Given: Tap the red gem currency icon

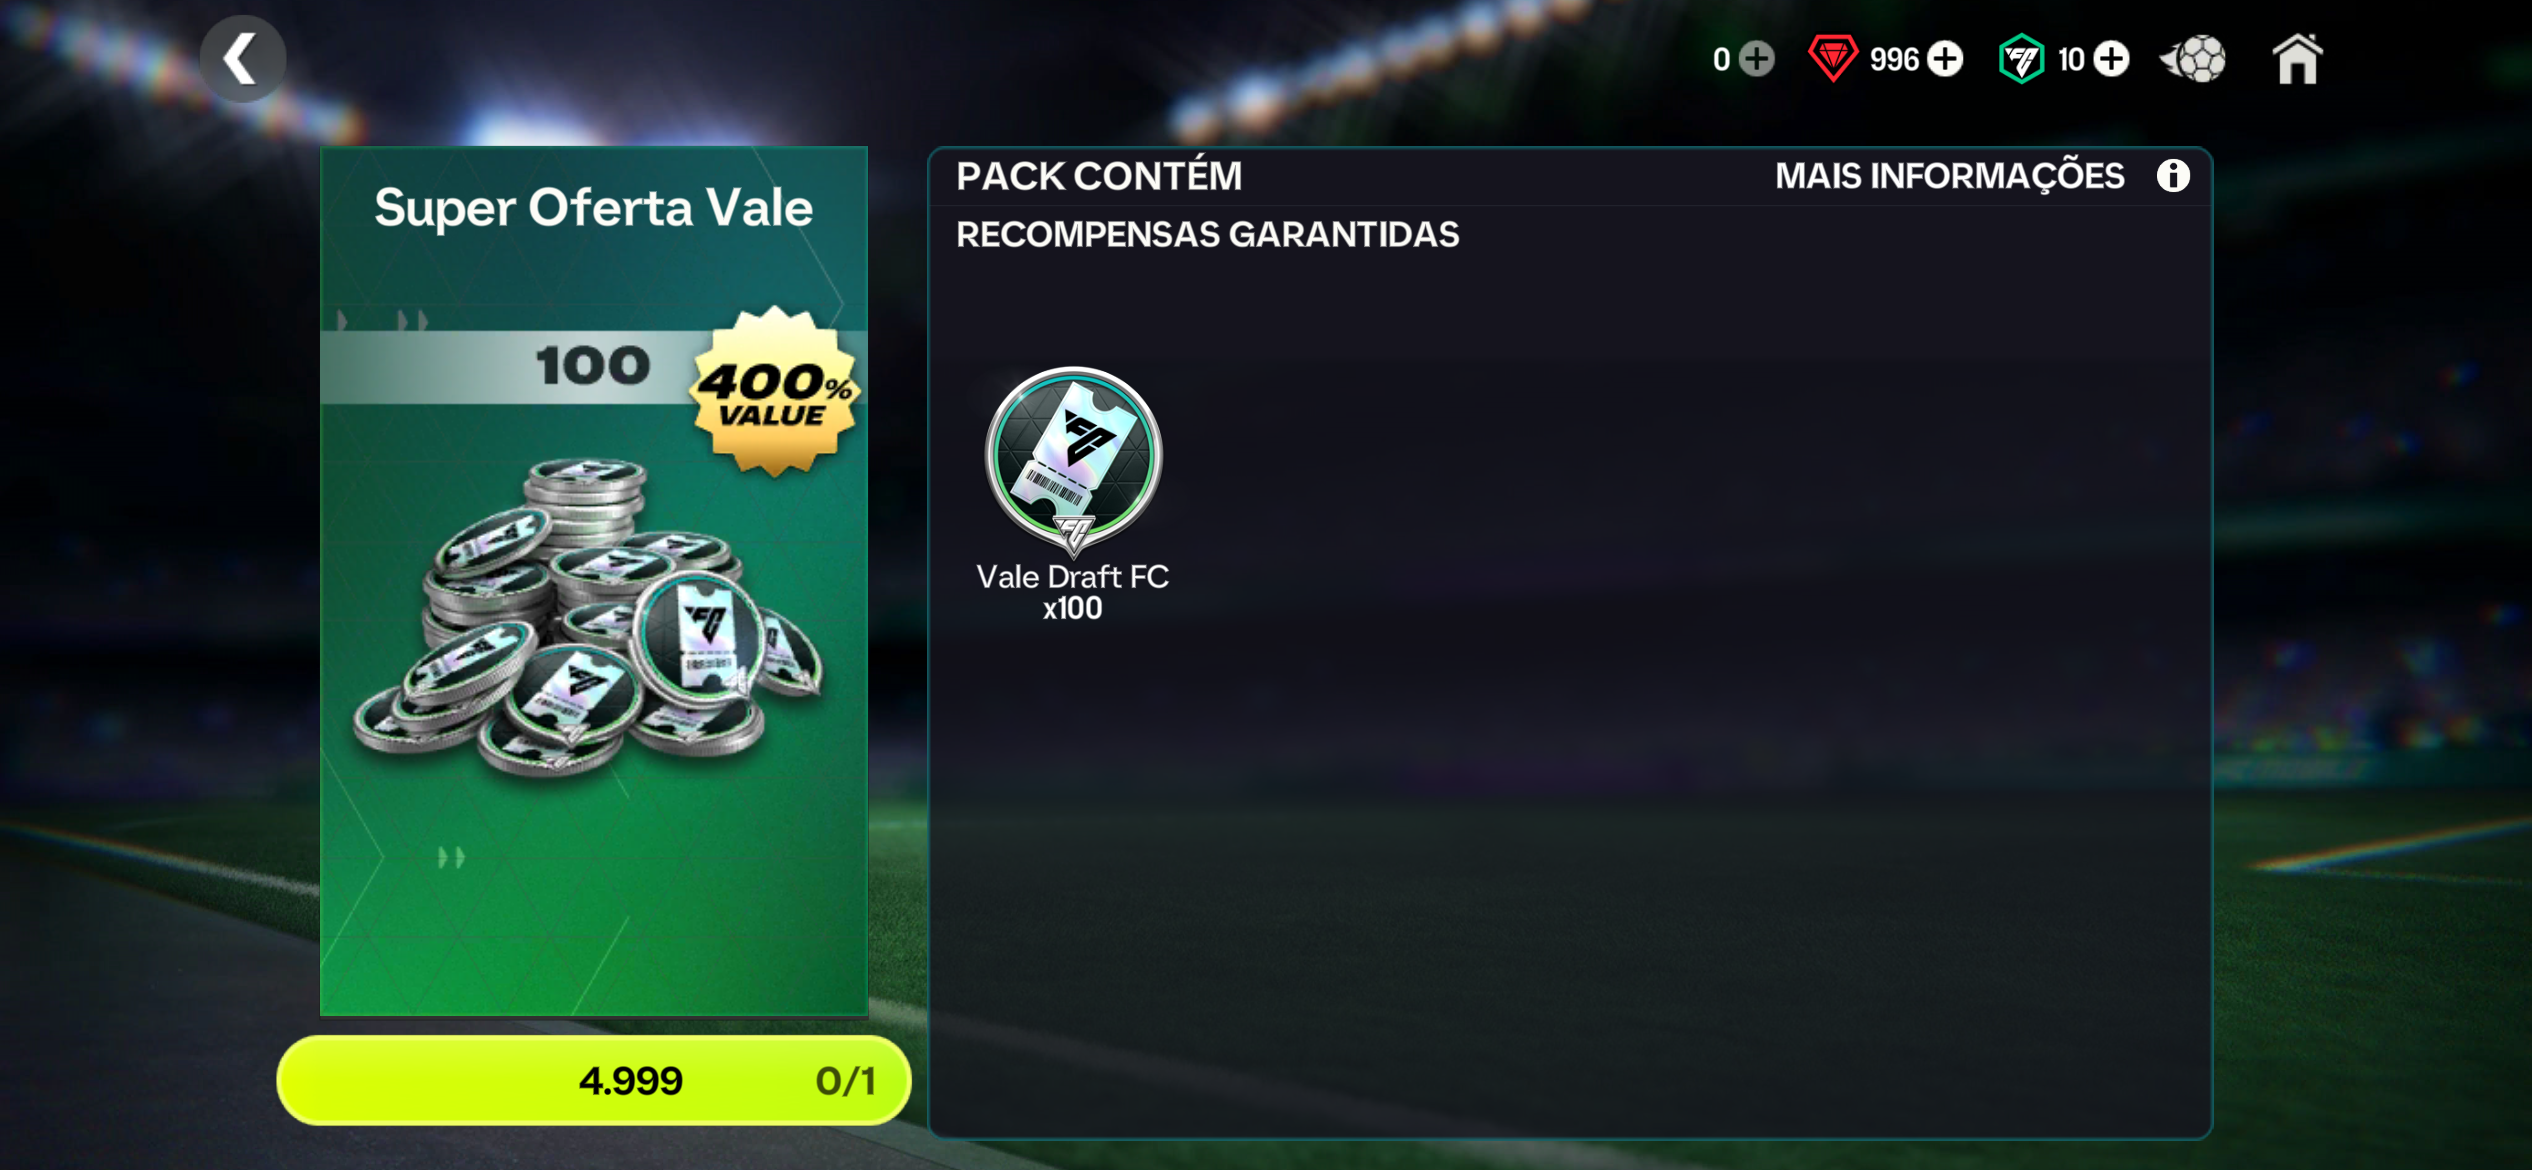Looking at the screenshot, I should click(1832, 58).
